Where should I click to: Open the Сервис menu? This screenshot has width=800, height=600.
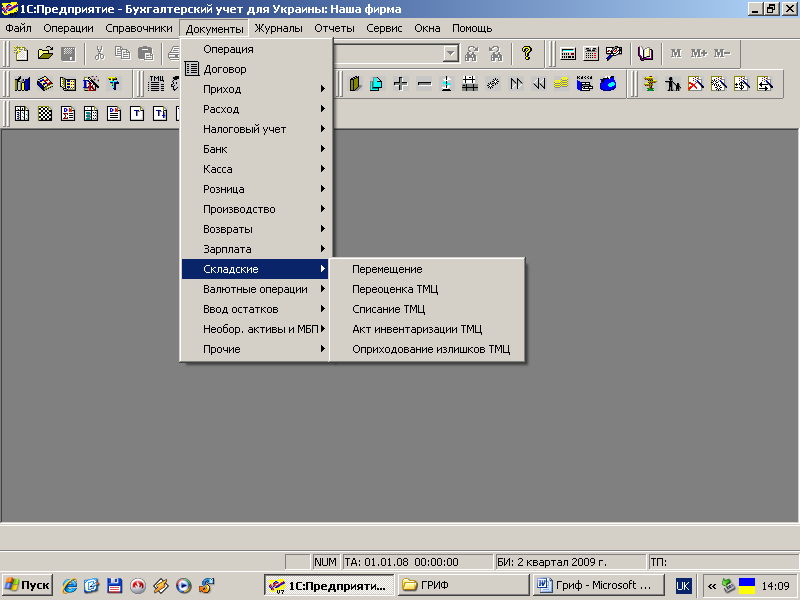click(x=384, y=28)
